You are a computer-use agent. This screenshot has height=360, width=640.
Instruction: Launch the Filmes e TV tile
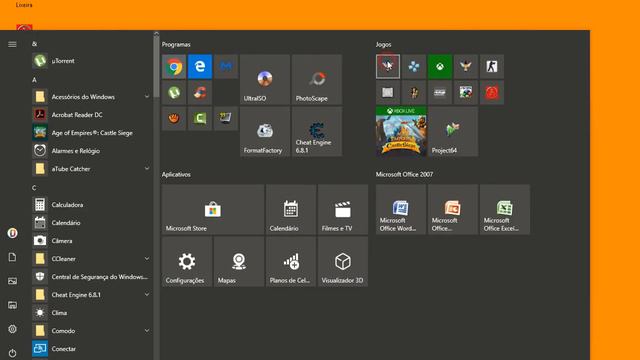343,209
